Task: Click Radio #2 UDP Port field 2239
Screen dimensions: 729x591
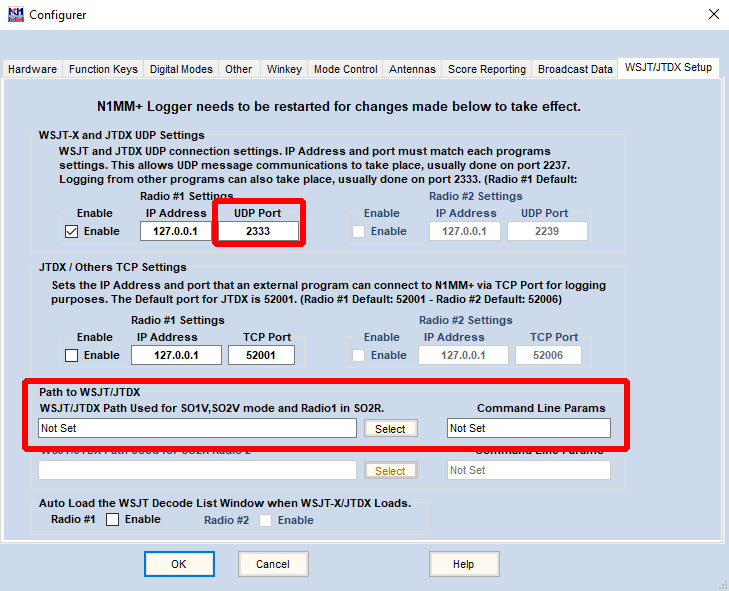Action: click(x=547, y=231)
